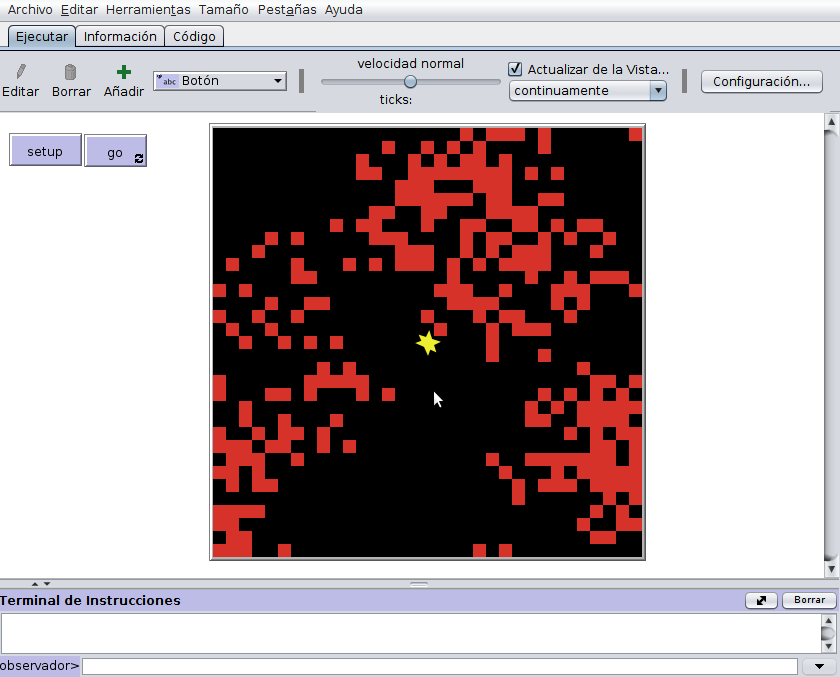
Task: Click the Borrar trash can icon
Action: tap(70, 72)
